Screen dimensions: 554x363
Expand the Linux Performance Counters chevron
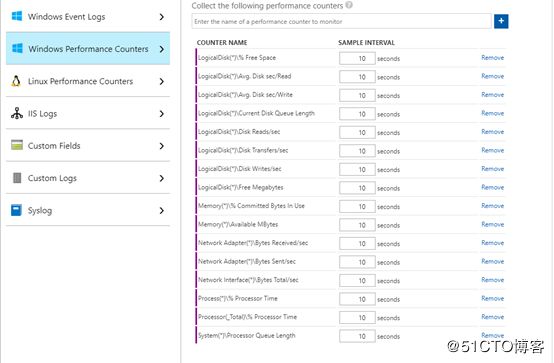point(161,81)
